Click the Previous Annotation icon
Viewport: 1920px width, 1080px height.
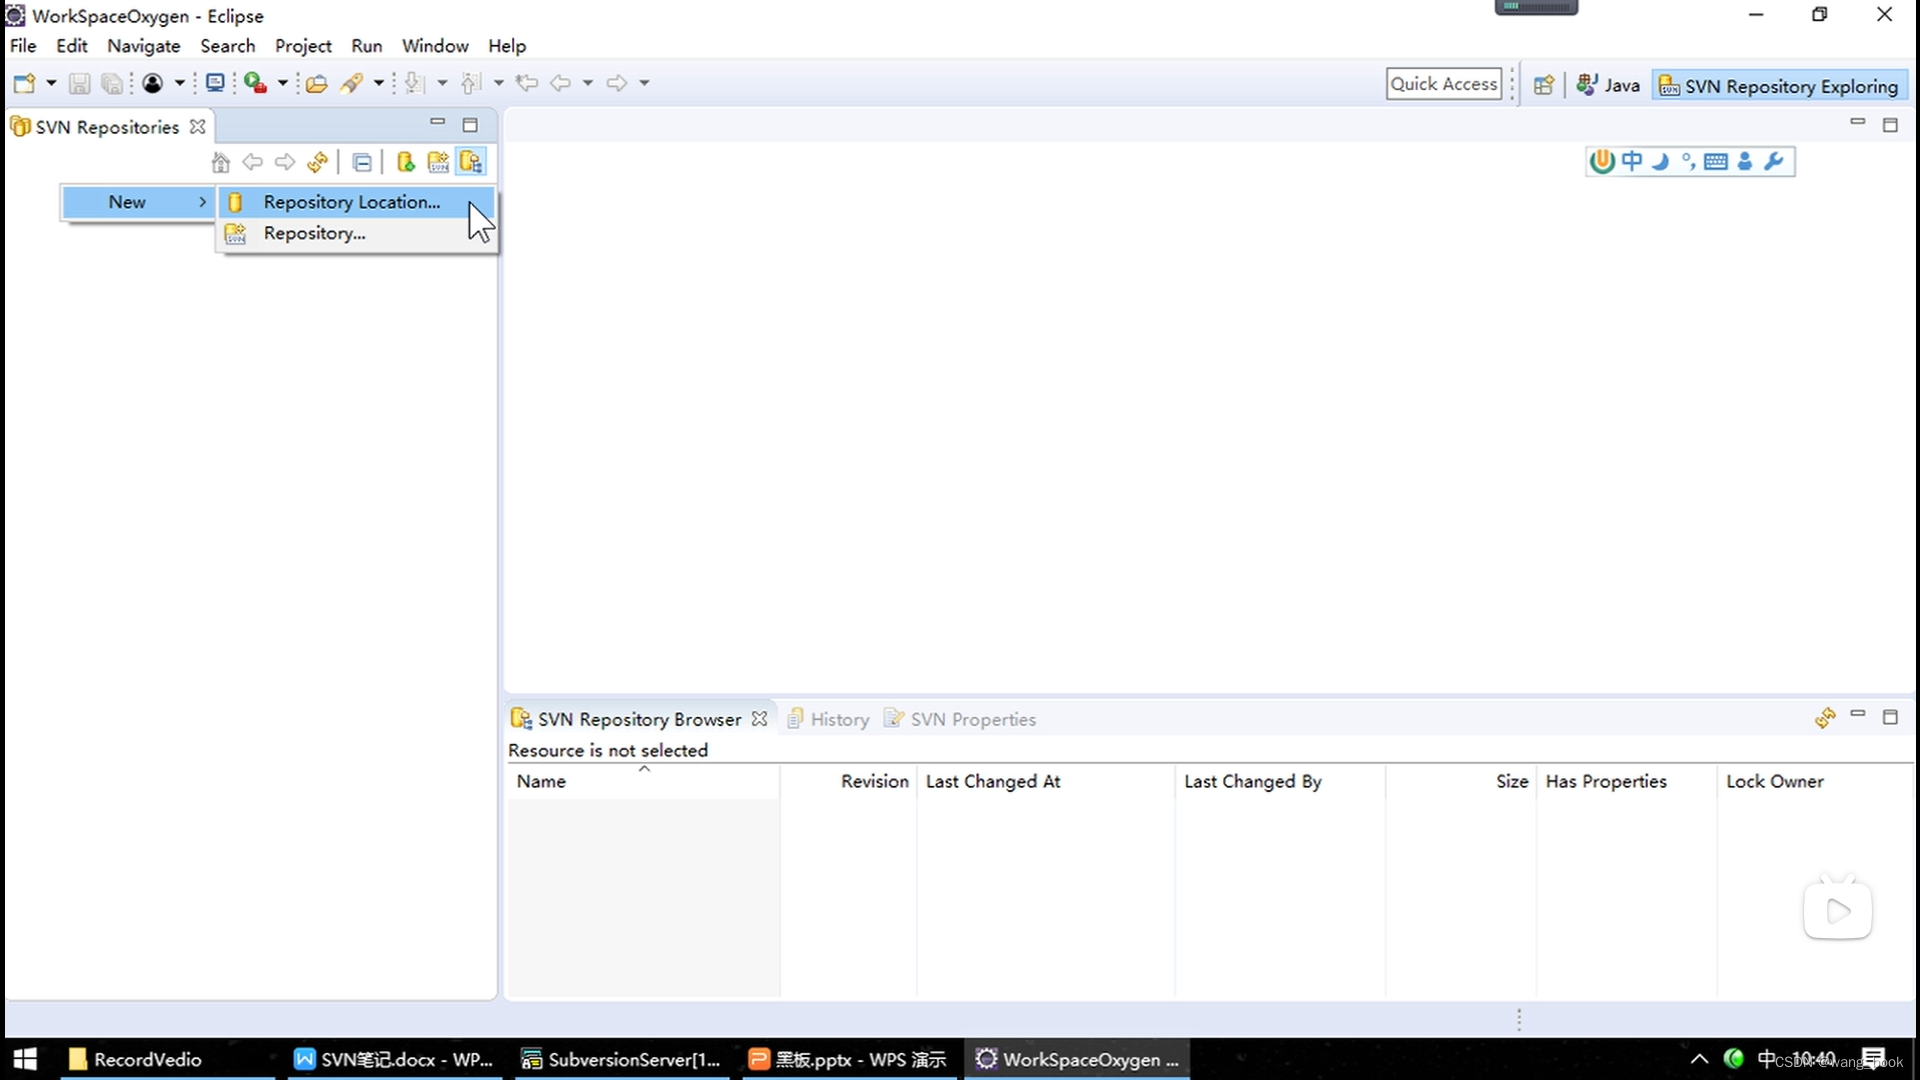[471, 83]
